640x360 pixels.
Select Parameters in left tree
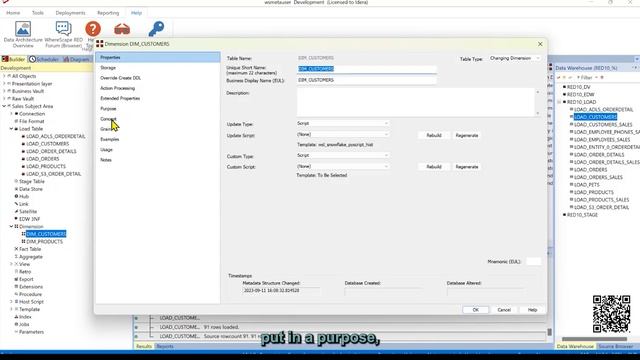point(31,332)
